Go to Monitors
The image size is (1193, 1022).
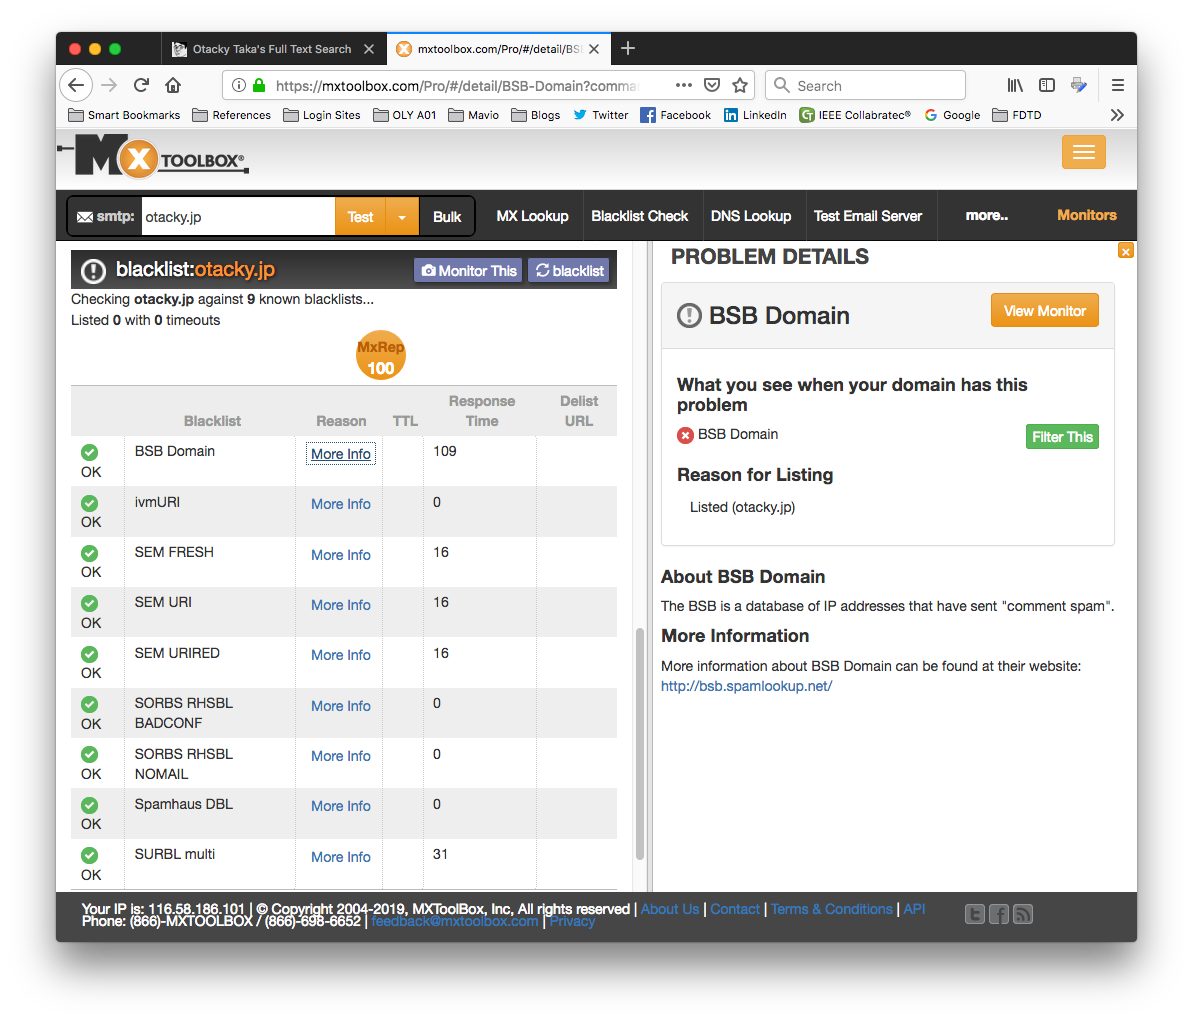pos(1086,215)
